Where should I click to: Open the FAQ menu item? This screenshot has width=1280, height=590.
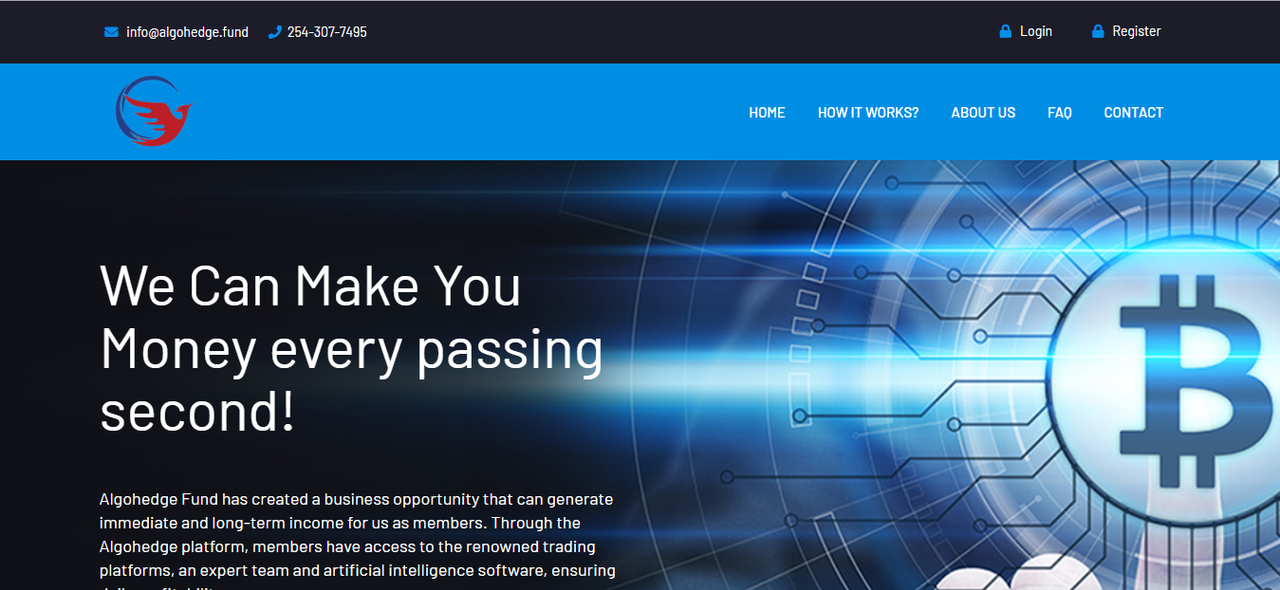pyautogui.click(x=1060, y=112)
